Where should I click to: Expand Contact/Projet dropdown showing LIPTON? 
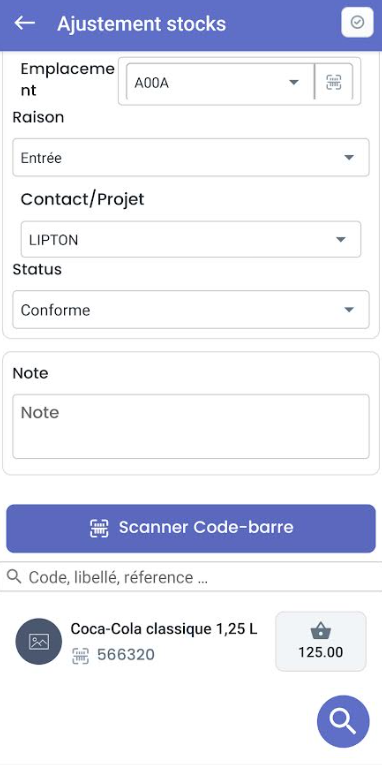pyautogui.click(x=191, y=240)
